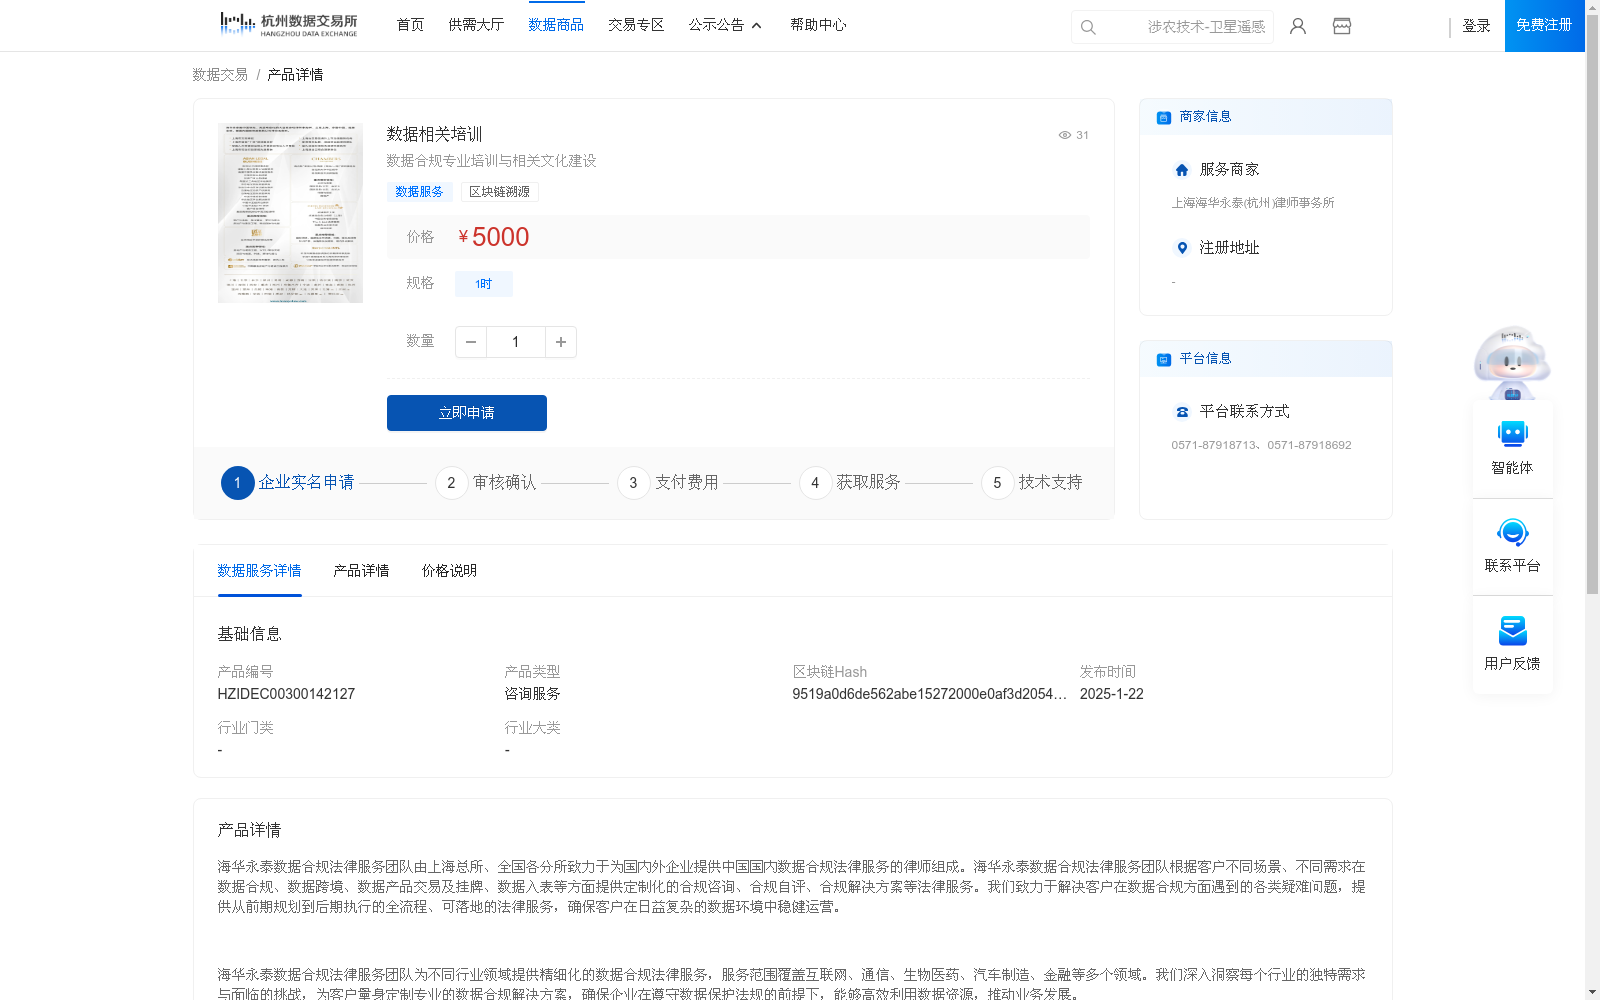Click 产品详情 breadcrumb text
Screen dimensions: 1600x1000
click(x=295, y=75)
